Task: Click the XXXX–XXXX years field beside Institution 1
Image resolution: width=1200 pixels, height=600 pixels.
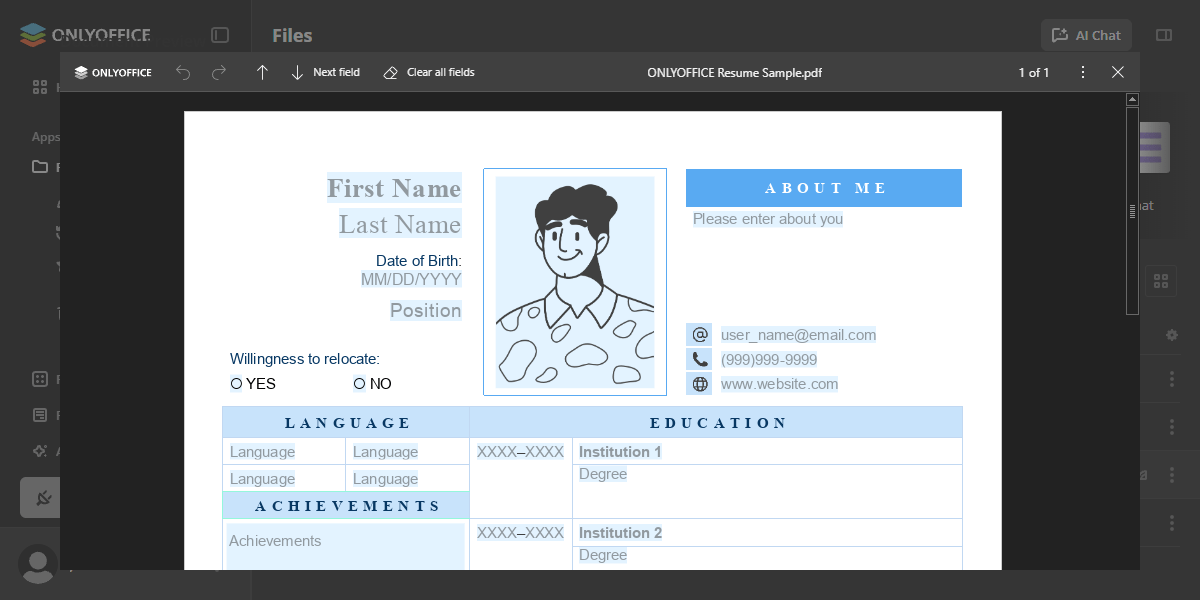Action: pyautogui.click(x=520, y=452)
